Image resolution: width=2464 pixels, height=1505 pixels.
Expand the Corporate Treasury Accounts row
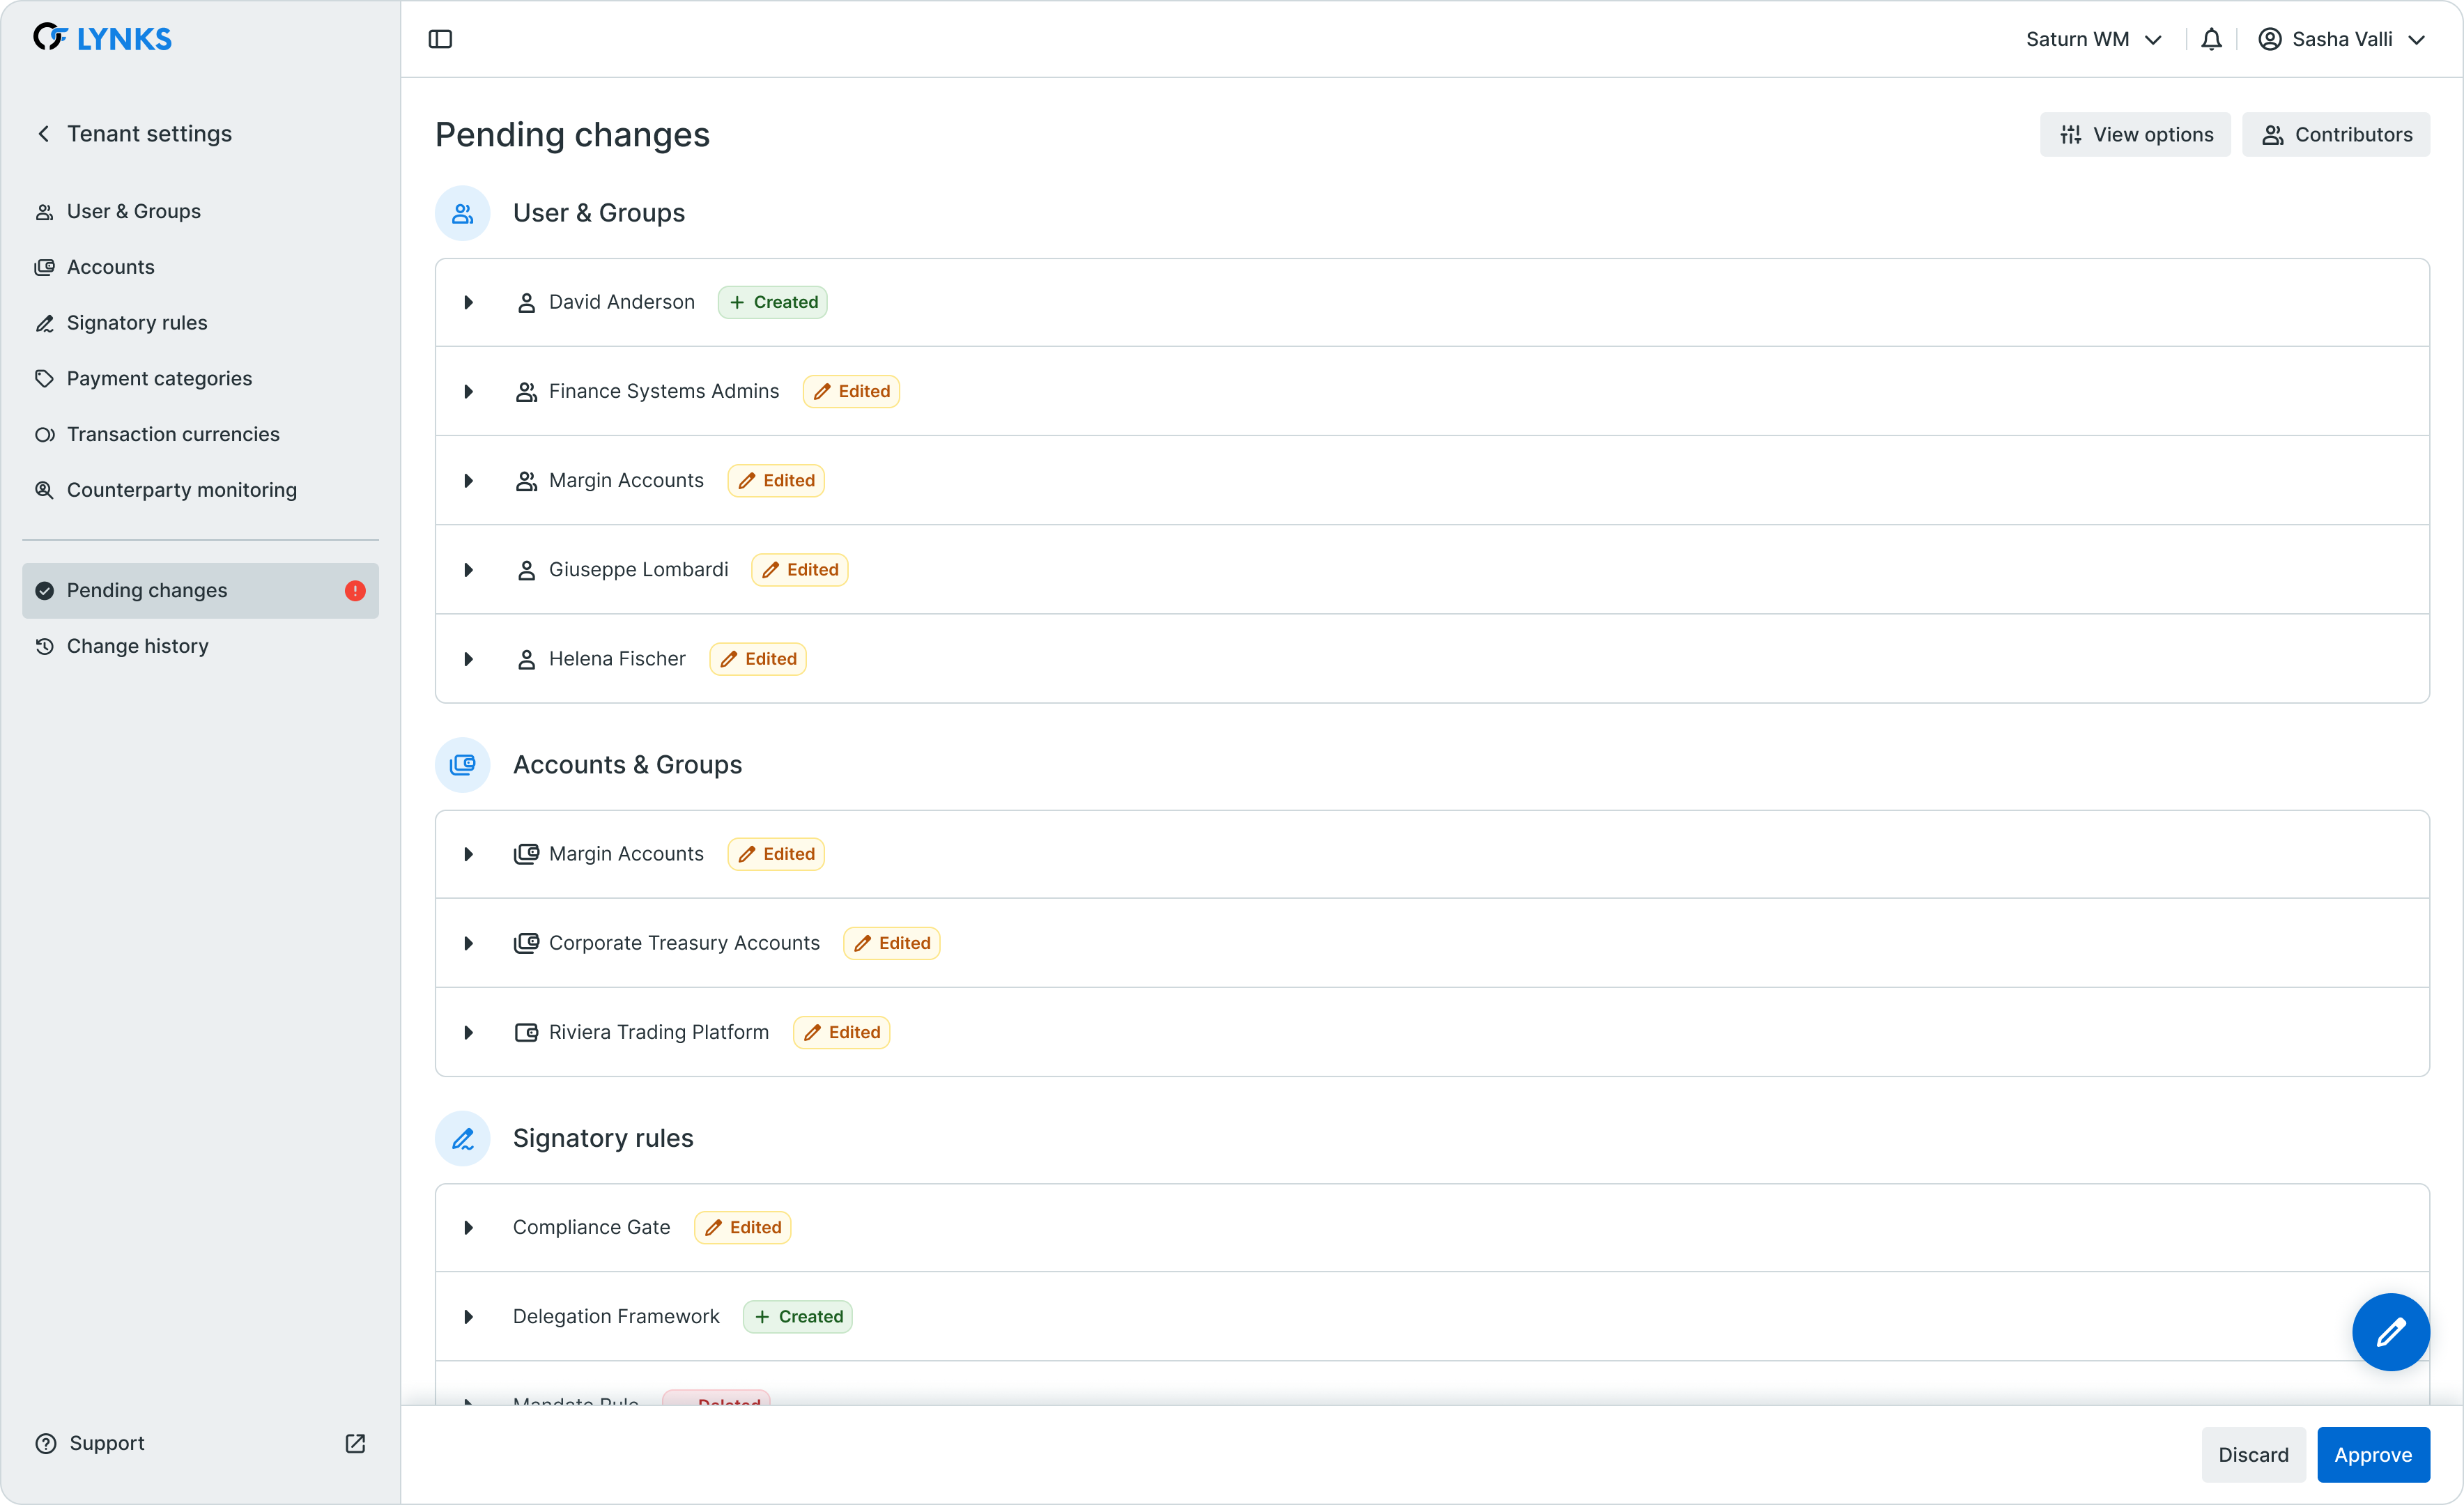click(x=468, y=943)
